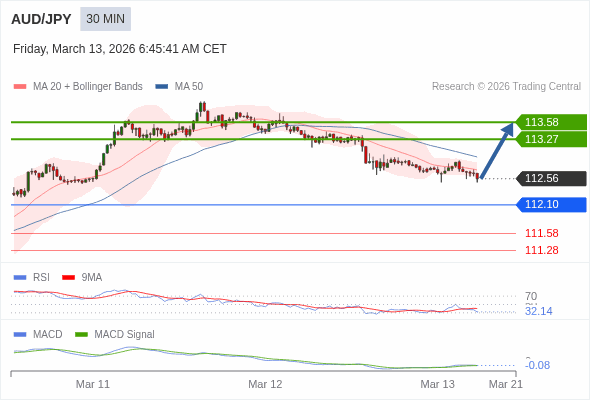590x400 pixels.
Task: Click the MA 50 blue legend swatch
Action: pos(162,87)
